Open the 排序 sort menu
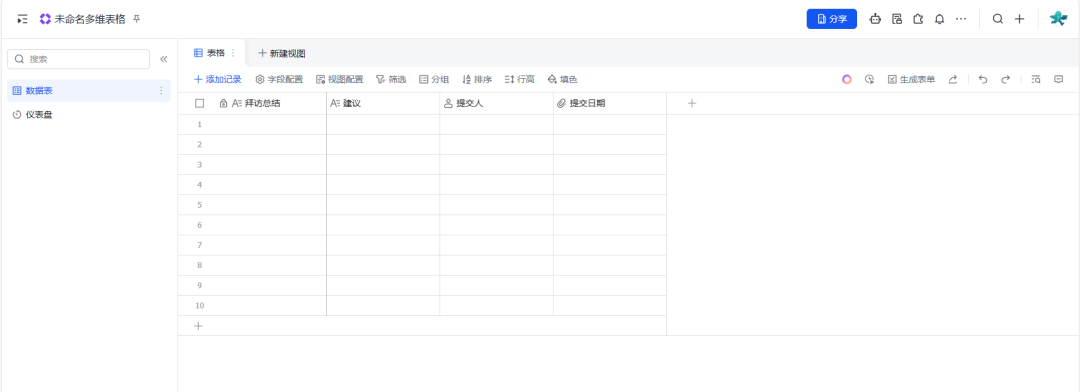Image resolution: width=1080 pixels, height=392 pixels. click(x=477, y=80)
